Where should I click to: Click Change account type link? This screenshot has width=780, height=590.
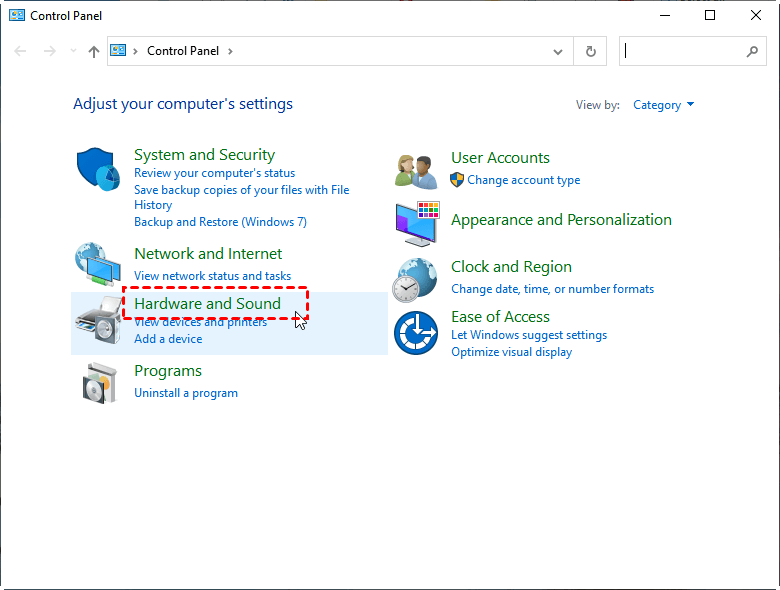tap(523, 180)
